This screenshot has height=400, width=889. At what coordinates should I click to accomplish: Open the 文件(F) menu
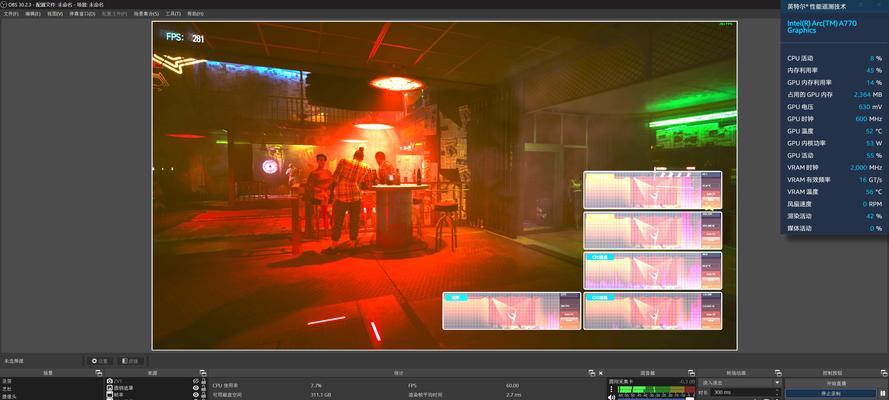[11, 14]
